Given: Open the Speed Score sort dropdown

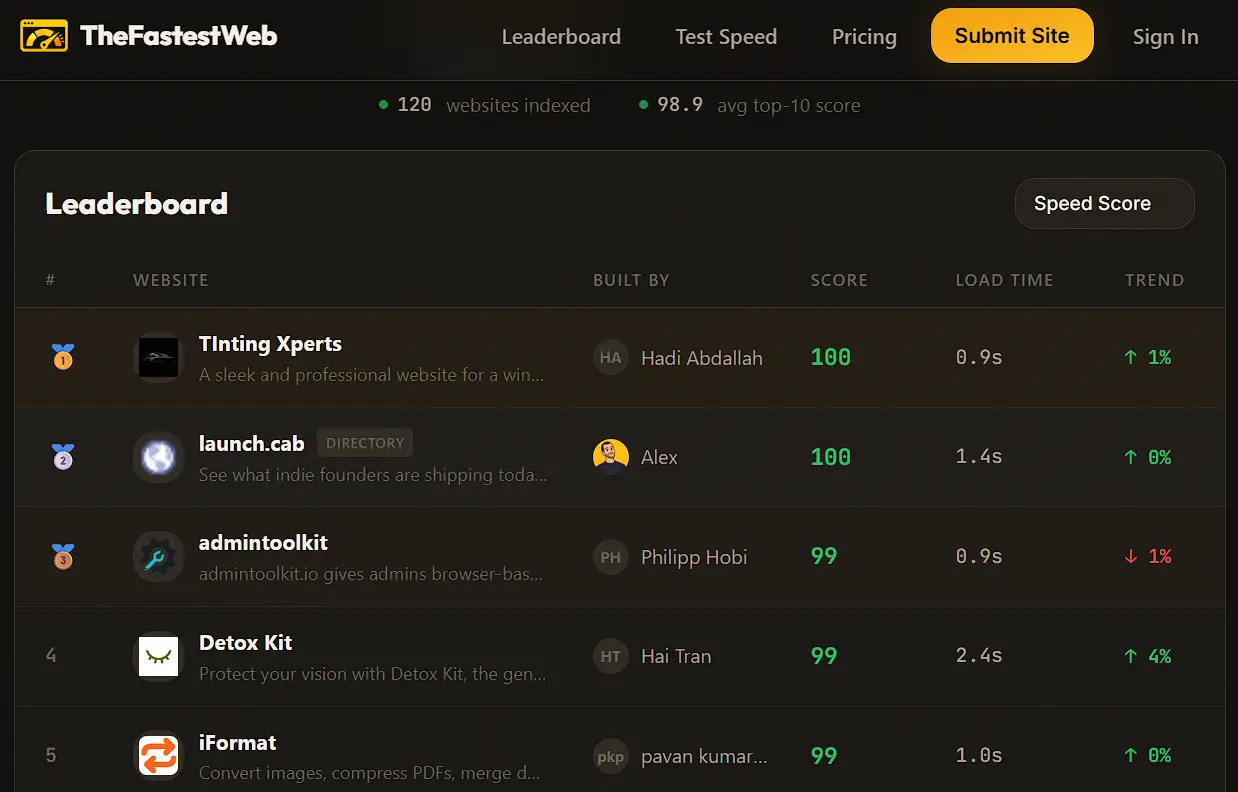Looking at the screenshot, I should 1105,203.
